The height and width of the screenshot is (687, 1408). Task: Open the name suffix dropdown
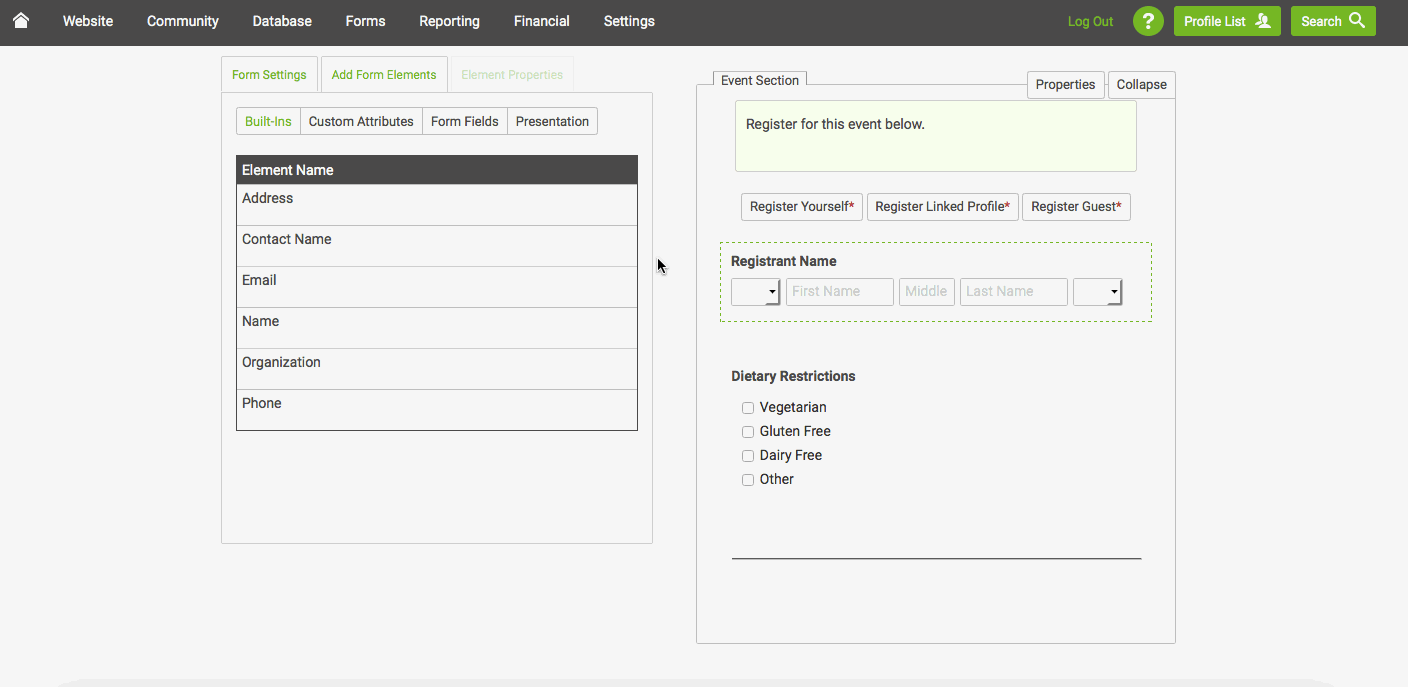1097,292
